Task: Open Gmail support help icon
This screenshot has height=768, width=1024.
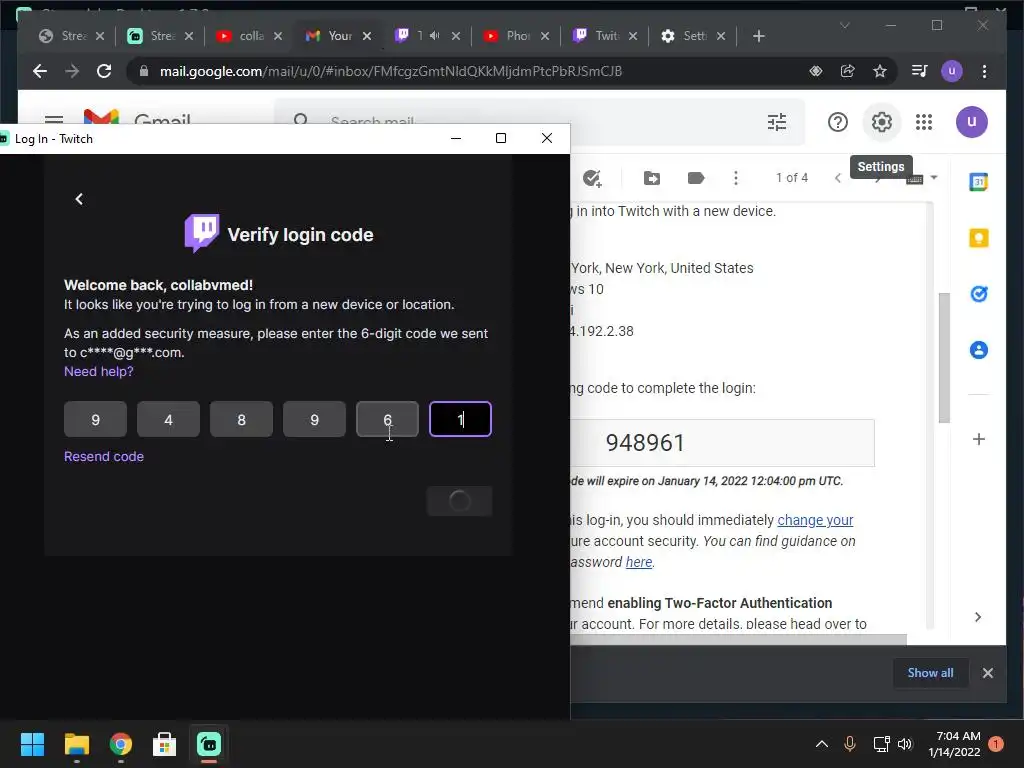Action: point(838,122)
